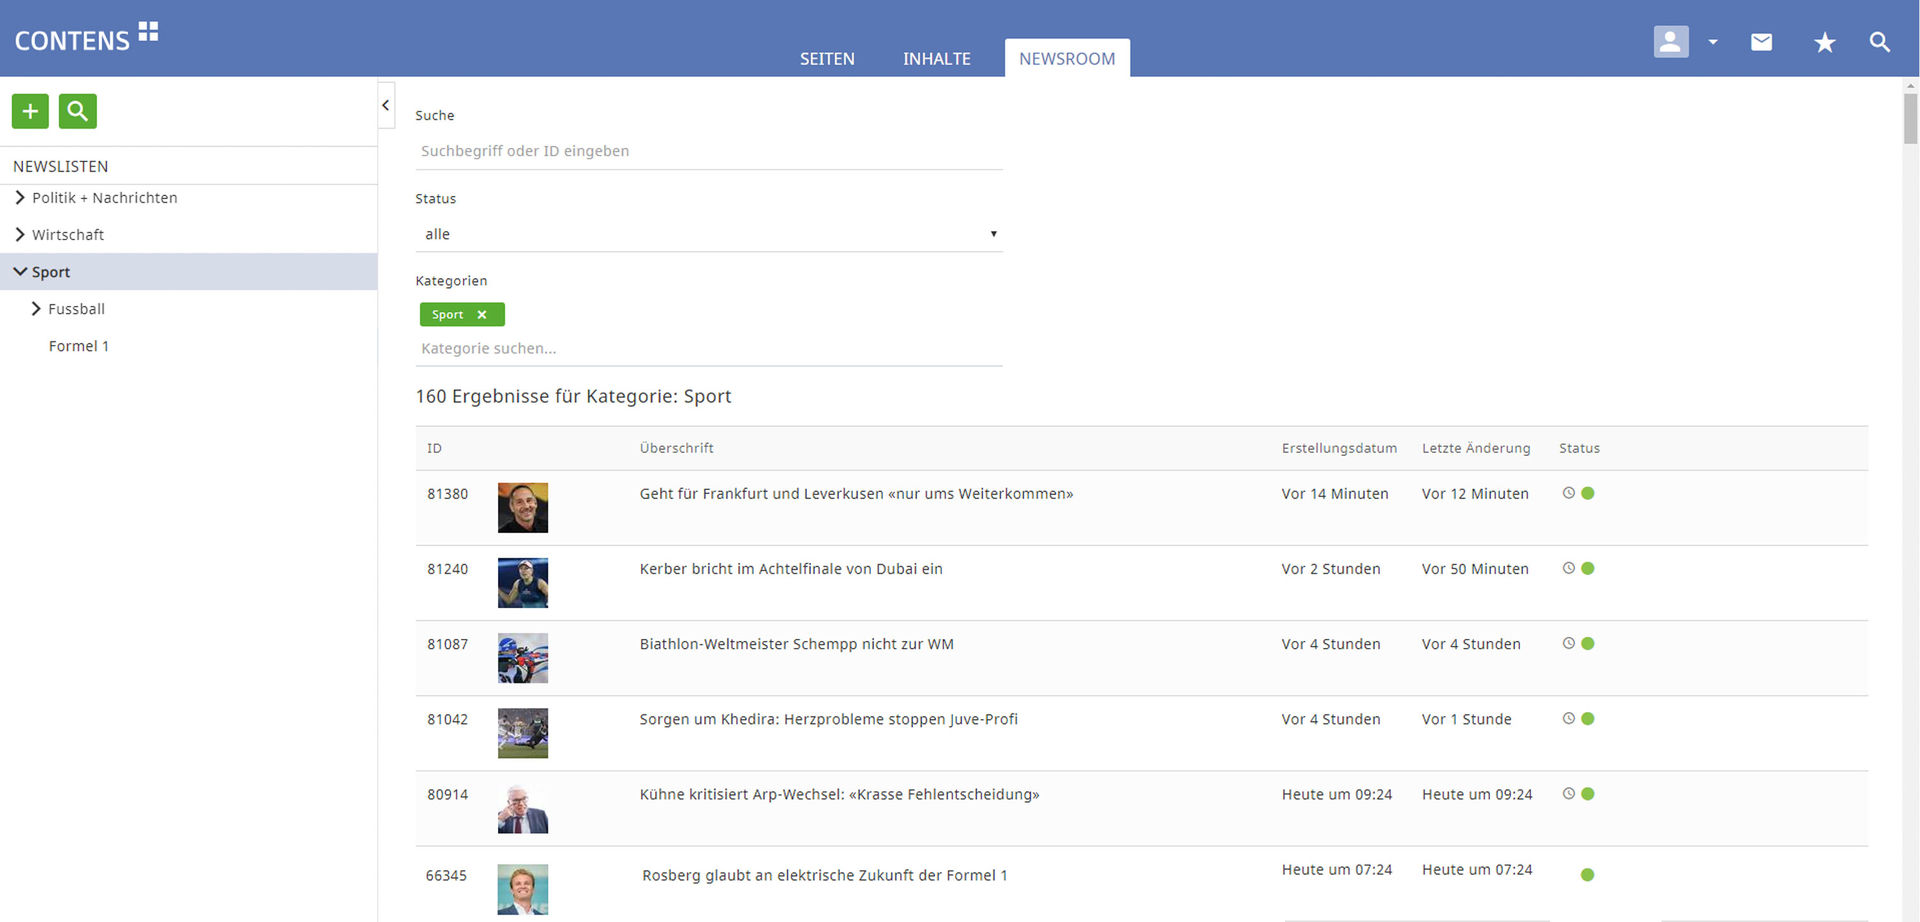
Task: Click green status dot for article 81240
Action: point(1588,569)
